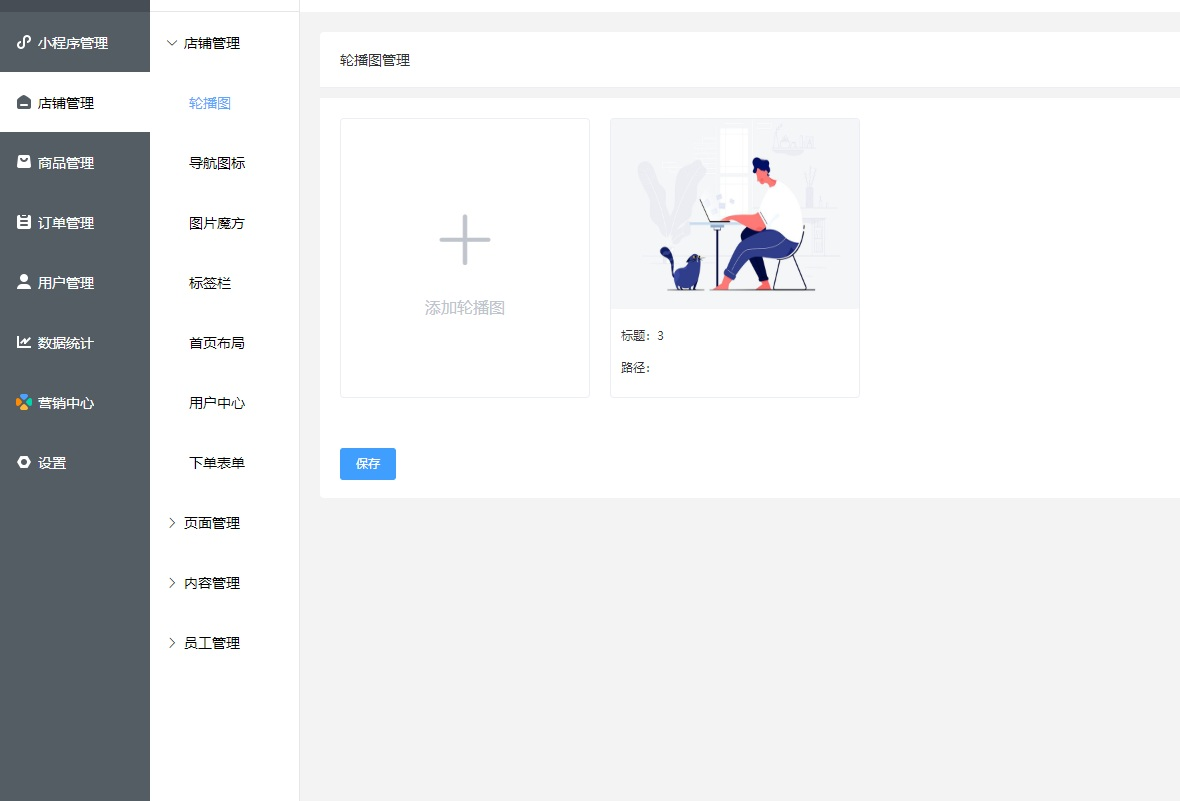Click the 标题: 3 text
1181x802 pixels.
(642, 336)
